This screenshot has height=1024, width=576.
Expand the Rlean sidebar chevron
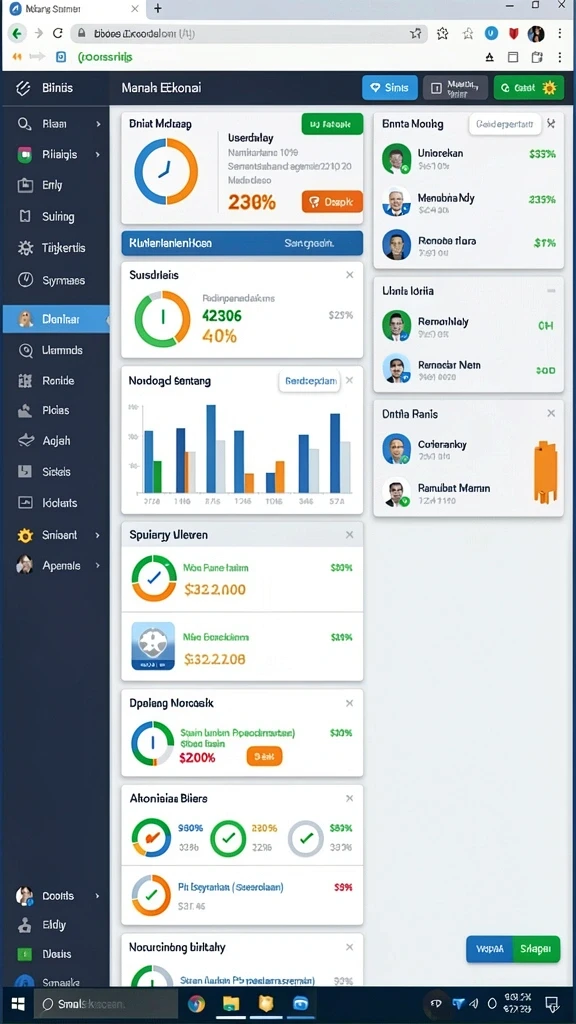[x=98, y=123]
